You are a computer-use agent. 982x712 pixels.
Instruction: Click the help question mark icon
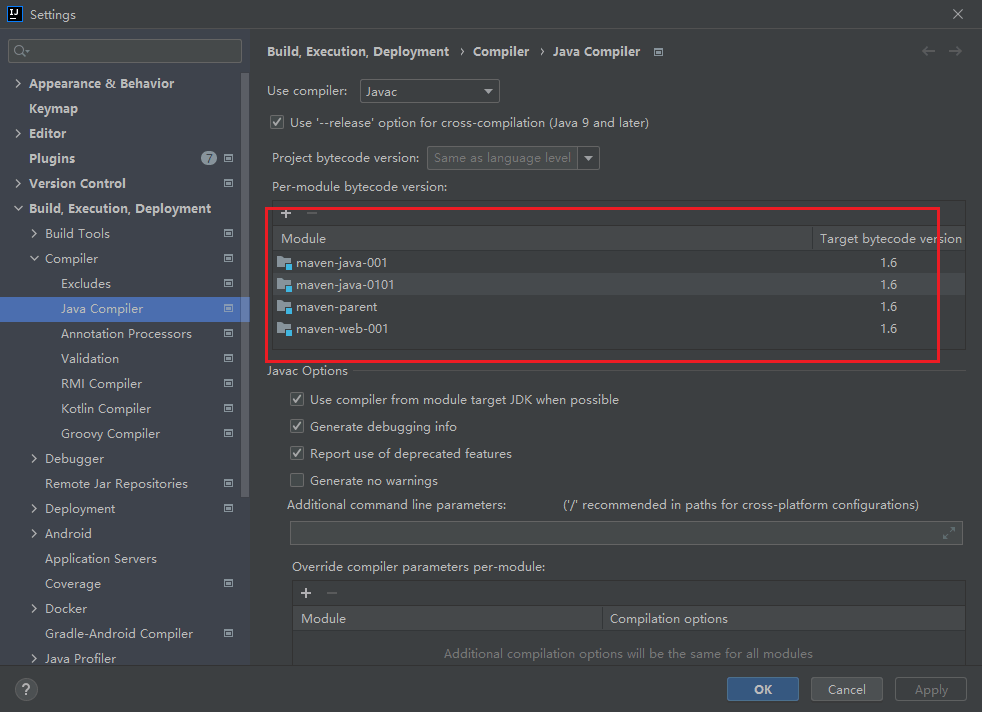tap(26, 689)
